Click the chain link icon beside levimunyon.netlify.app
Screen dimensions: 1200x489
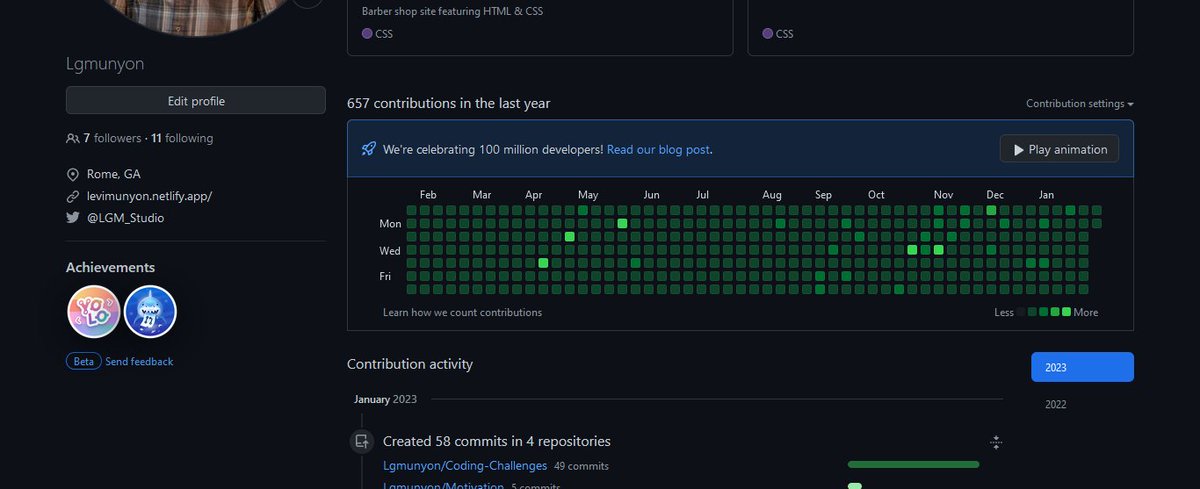click(72, 196)
